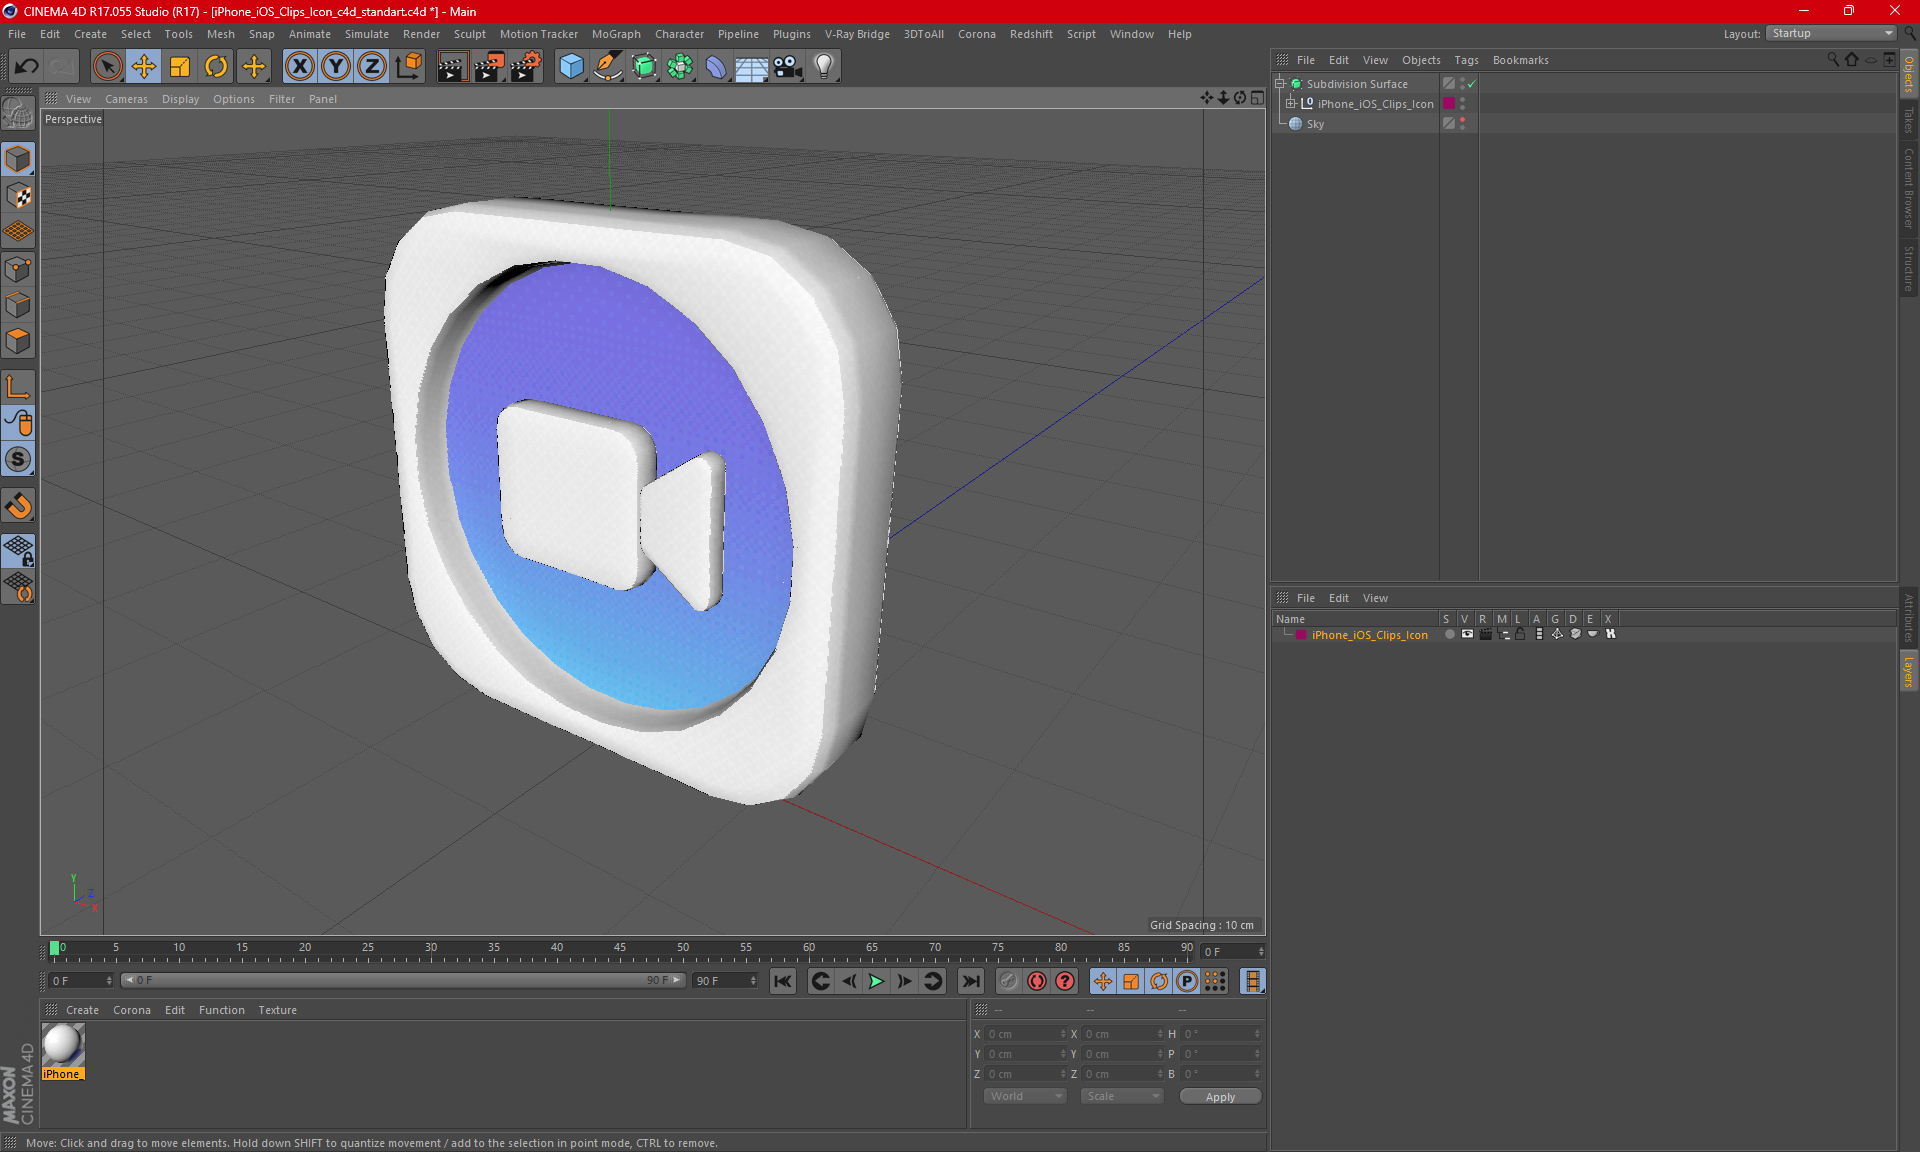Toggle Subdivision Surface green enable checkmark
This screenshot has height=1152, width=1920.
pos(1471,84)
